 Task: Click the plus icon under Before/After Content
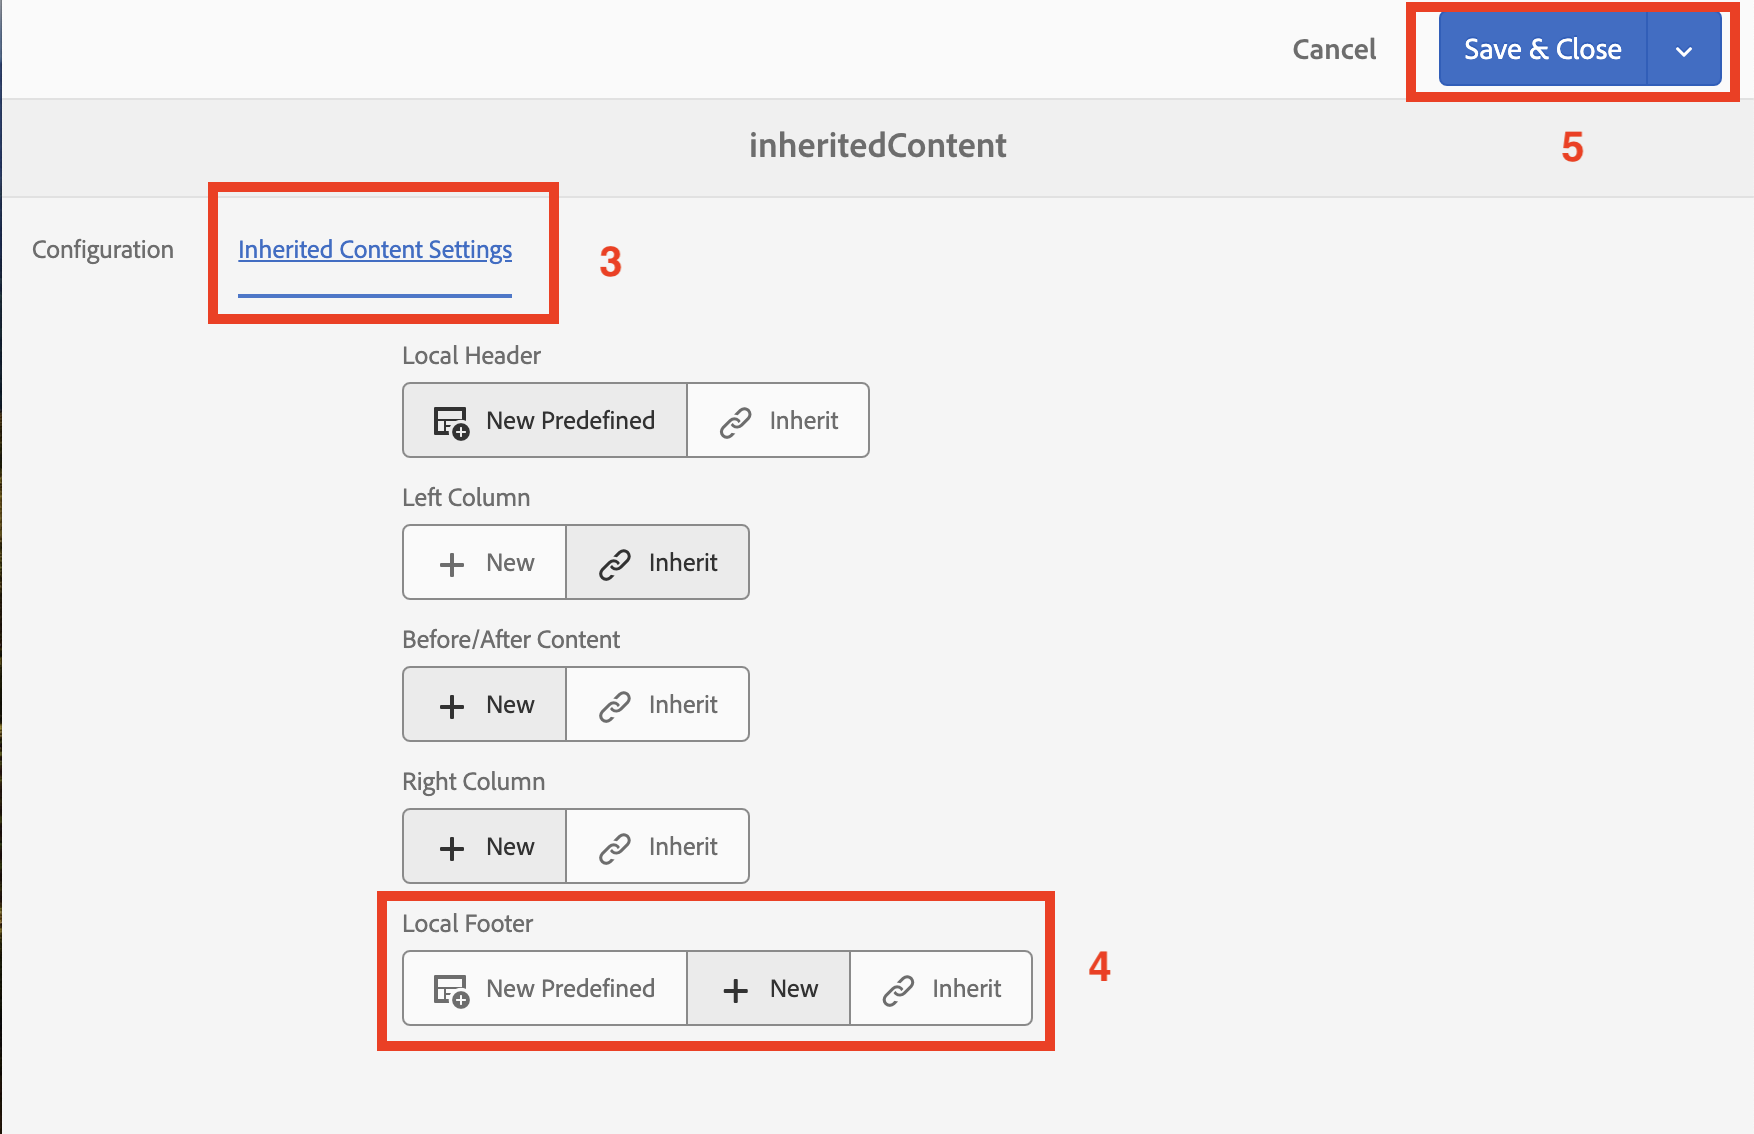click(x=452, y=706)
